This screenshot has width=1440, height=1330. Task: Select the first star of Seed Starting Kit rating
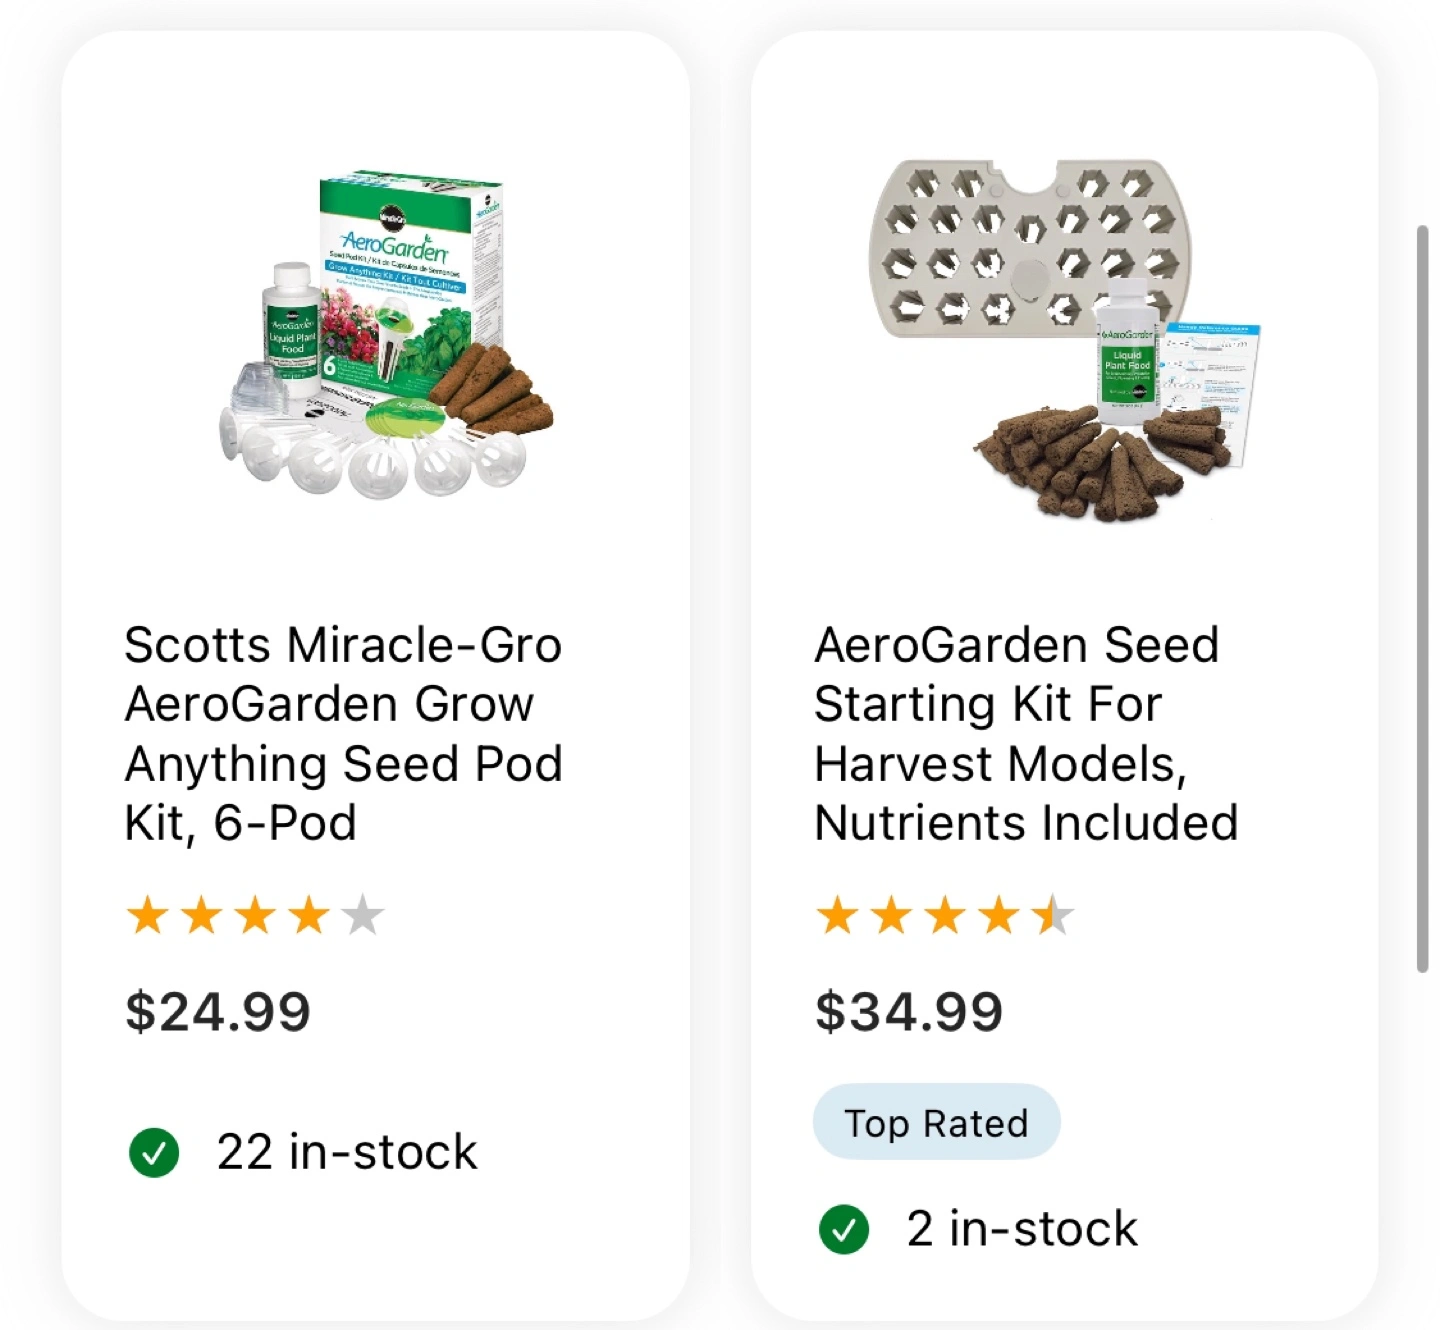[838, 915]
